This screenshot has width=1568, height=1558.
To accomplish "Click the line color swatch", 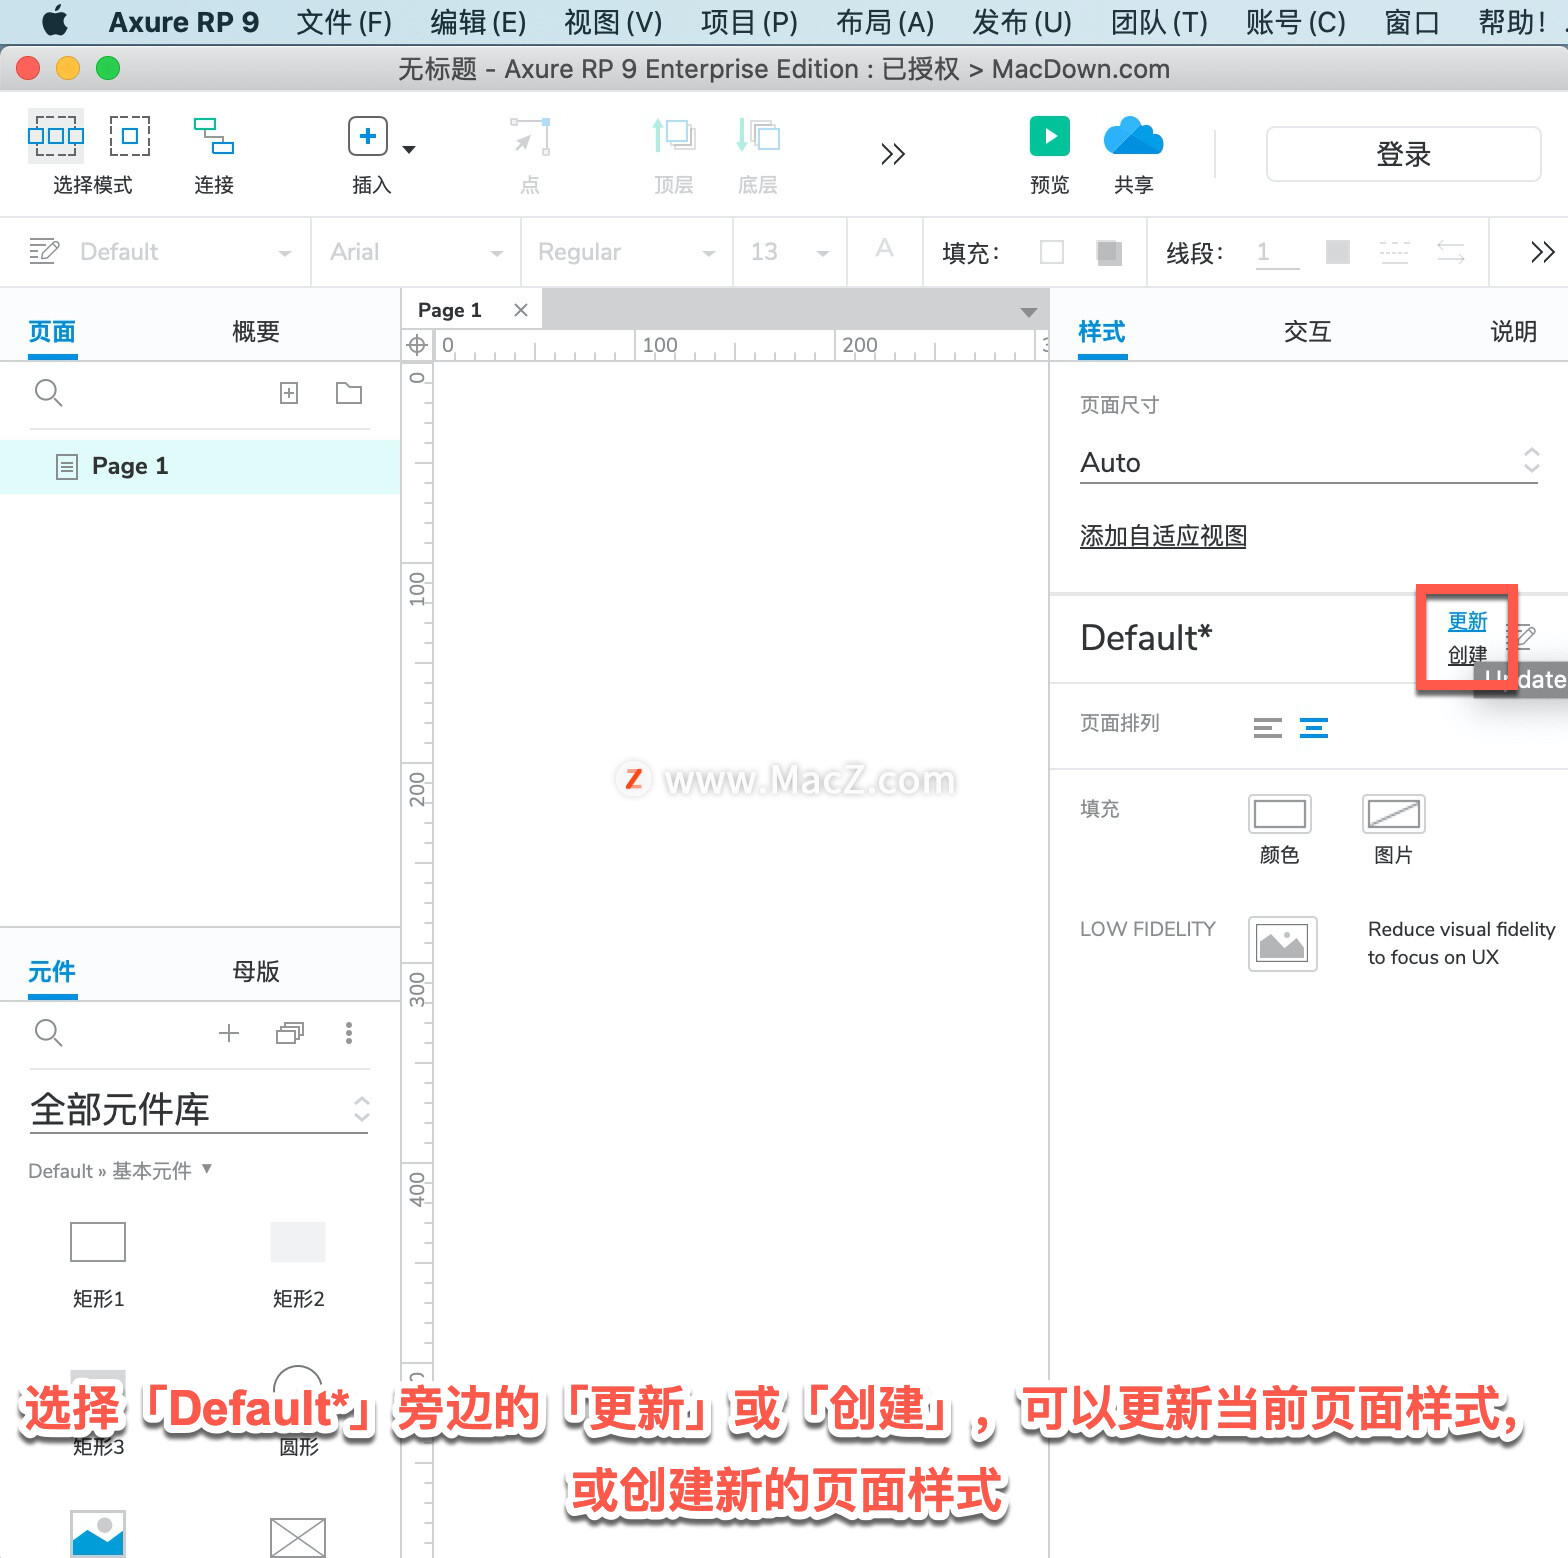I will point(1337,252).
